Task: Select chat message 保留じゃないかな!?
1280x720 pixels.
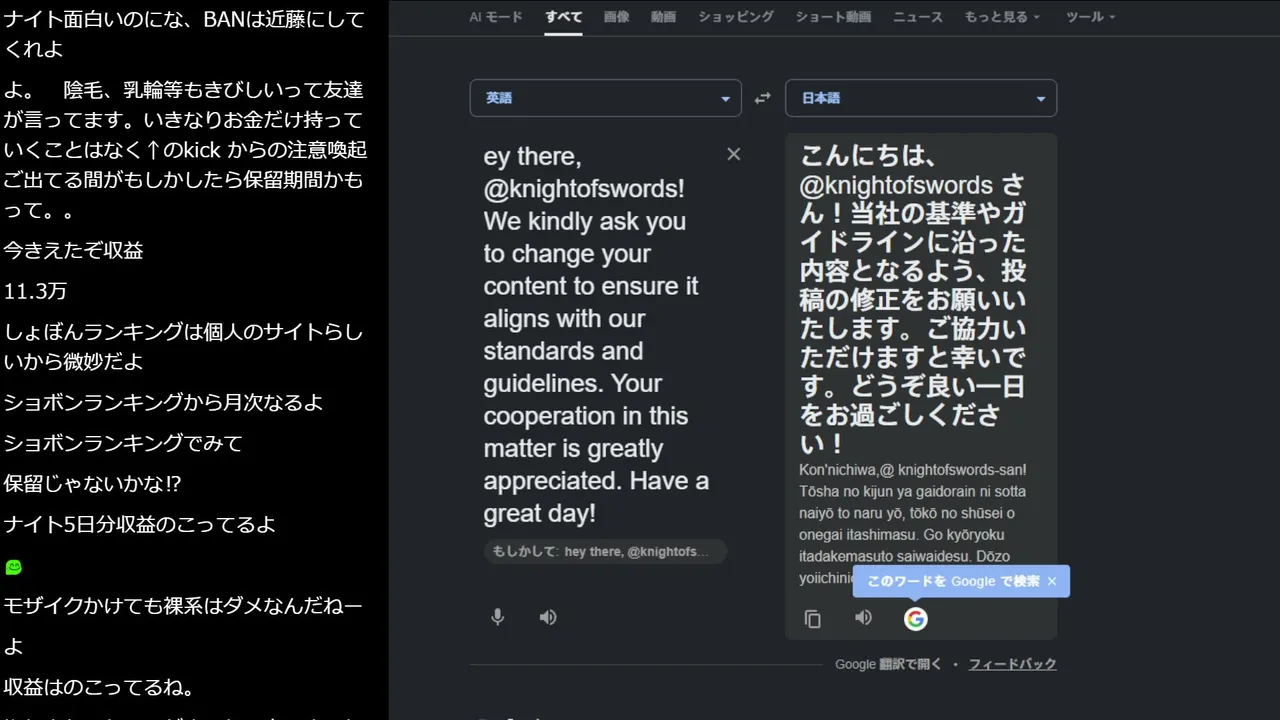Action: [92, 484]
